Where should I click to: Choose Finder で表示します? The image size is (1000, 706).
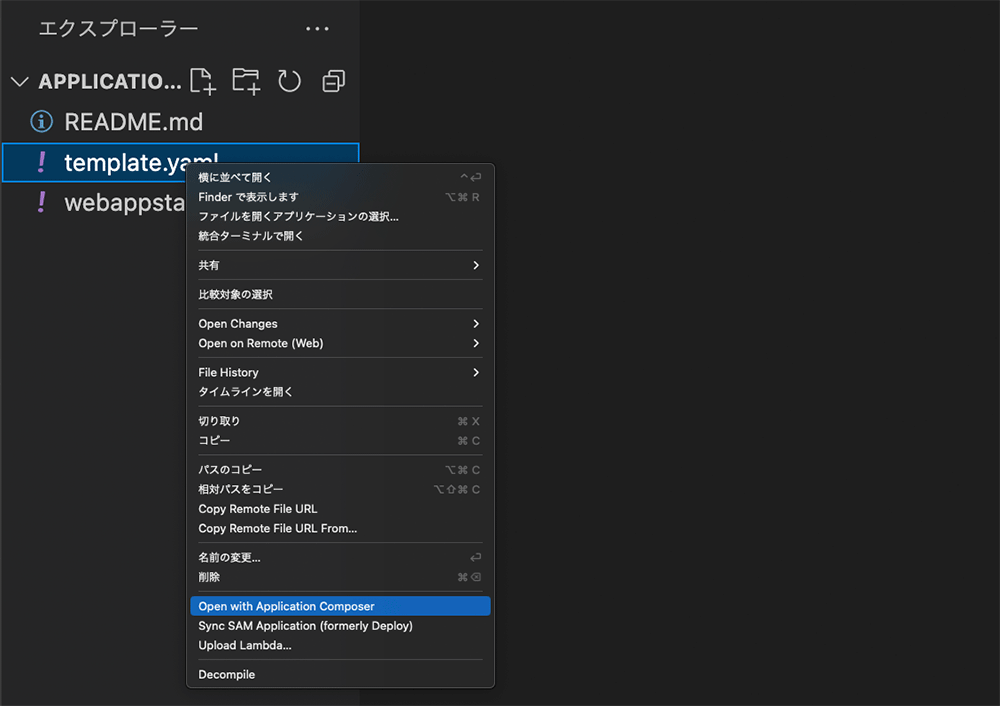(340, 197)
